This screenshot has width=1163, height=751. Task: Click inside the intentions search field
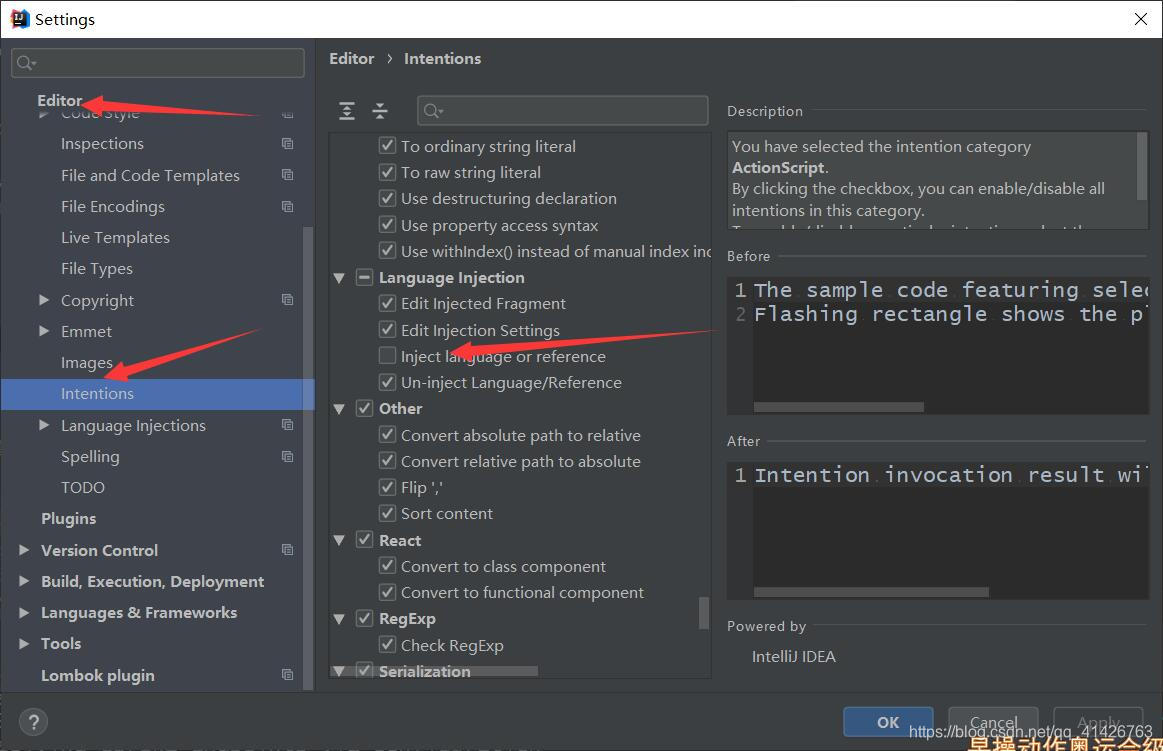point(560,111)
